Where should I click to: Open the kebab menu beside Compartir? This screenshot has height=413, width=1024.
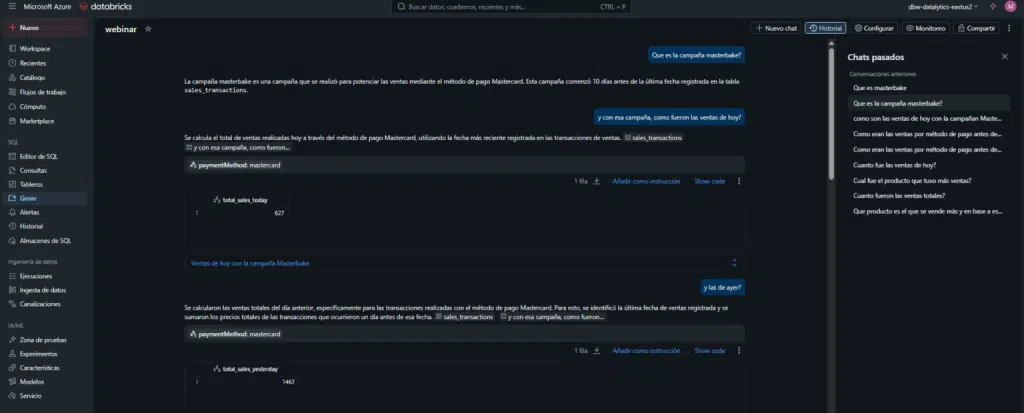tap(1009, 29)
